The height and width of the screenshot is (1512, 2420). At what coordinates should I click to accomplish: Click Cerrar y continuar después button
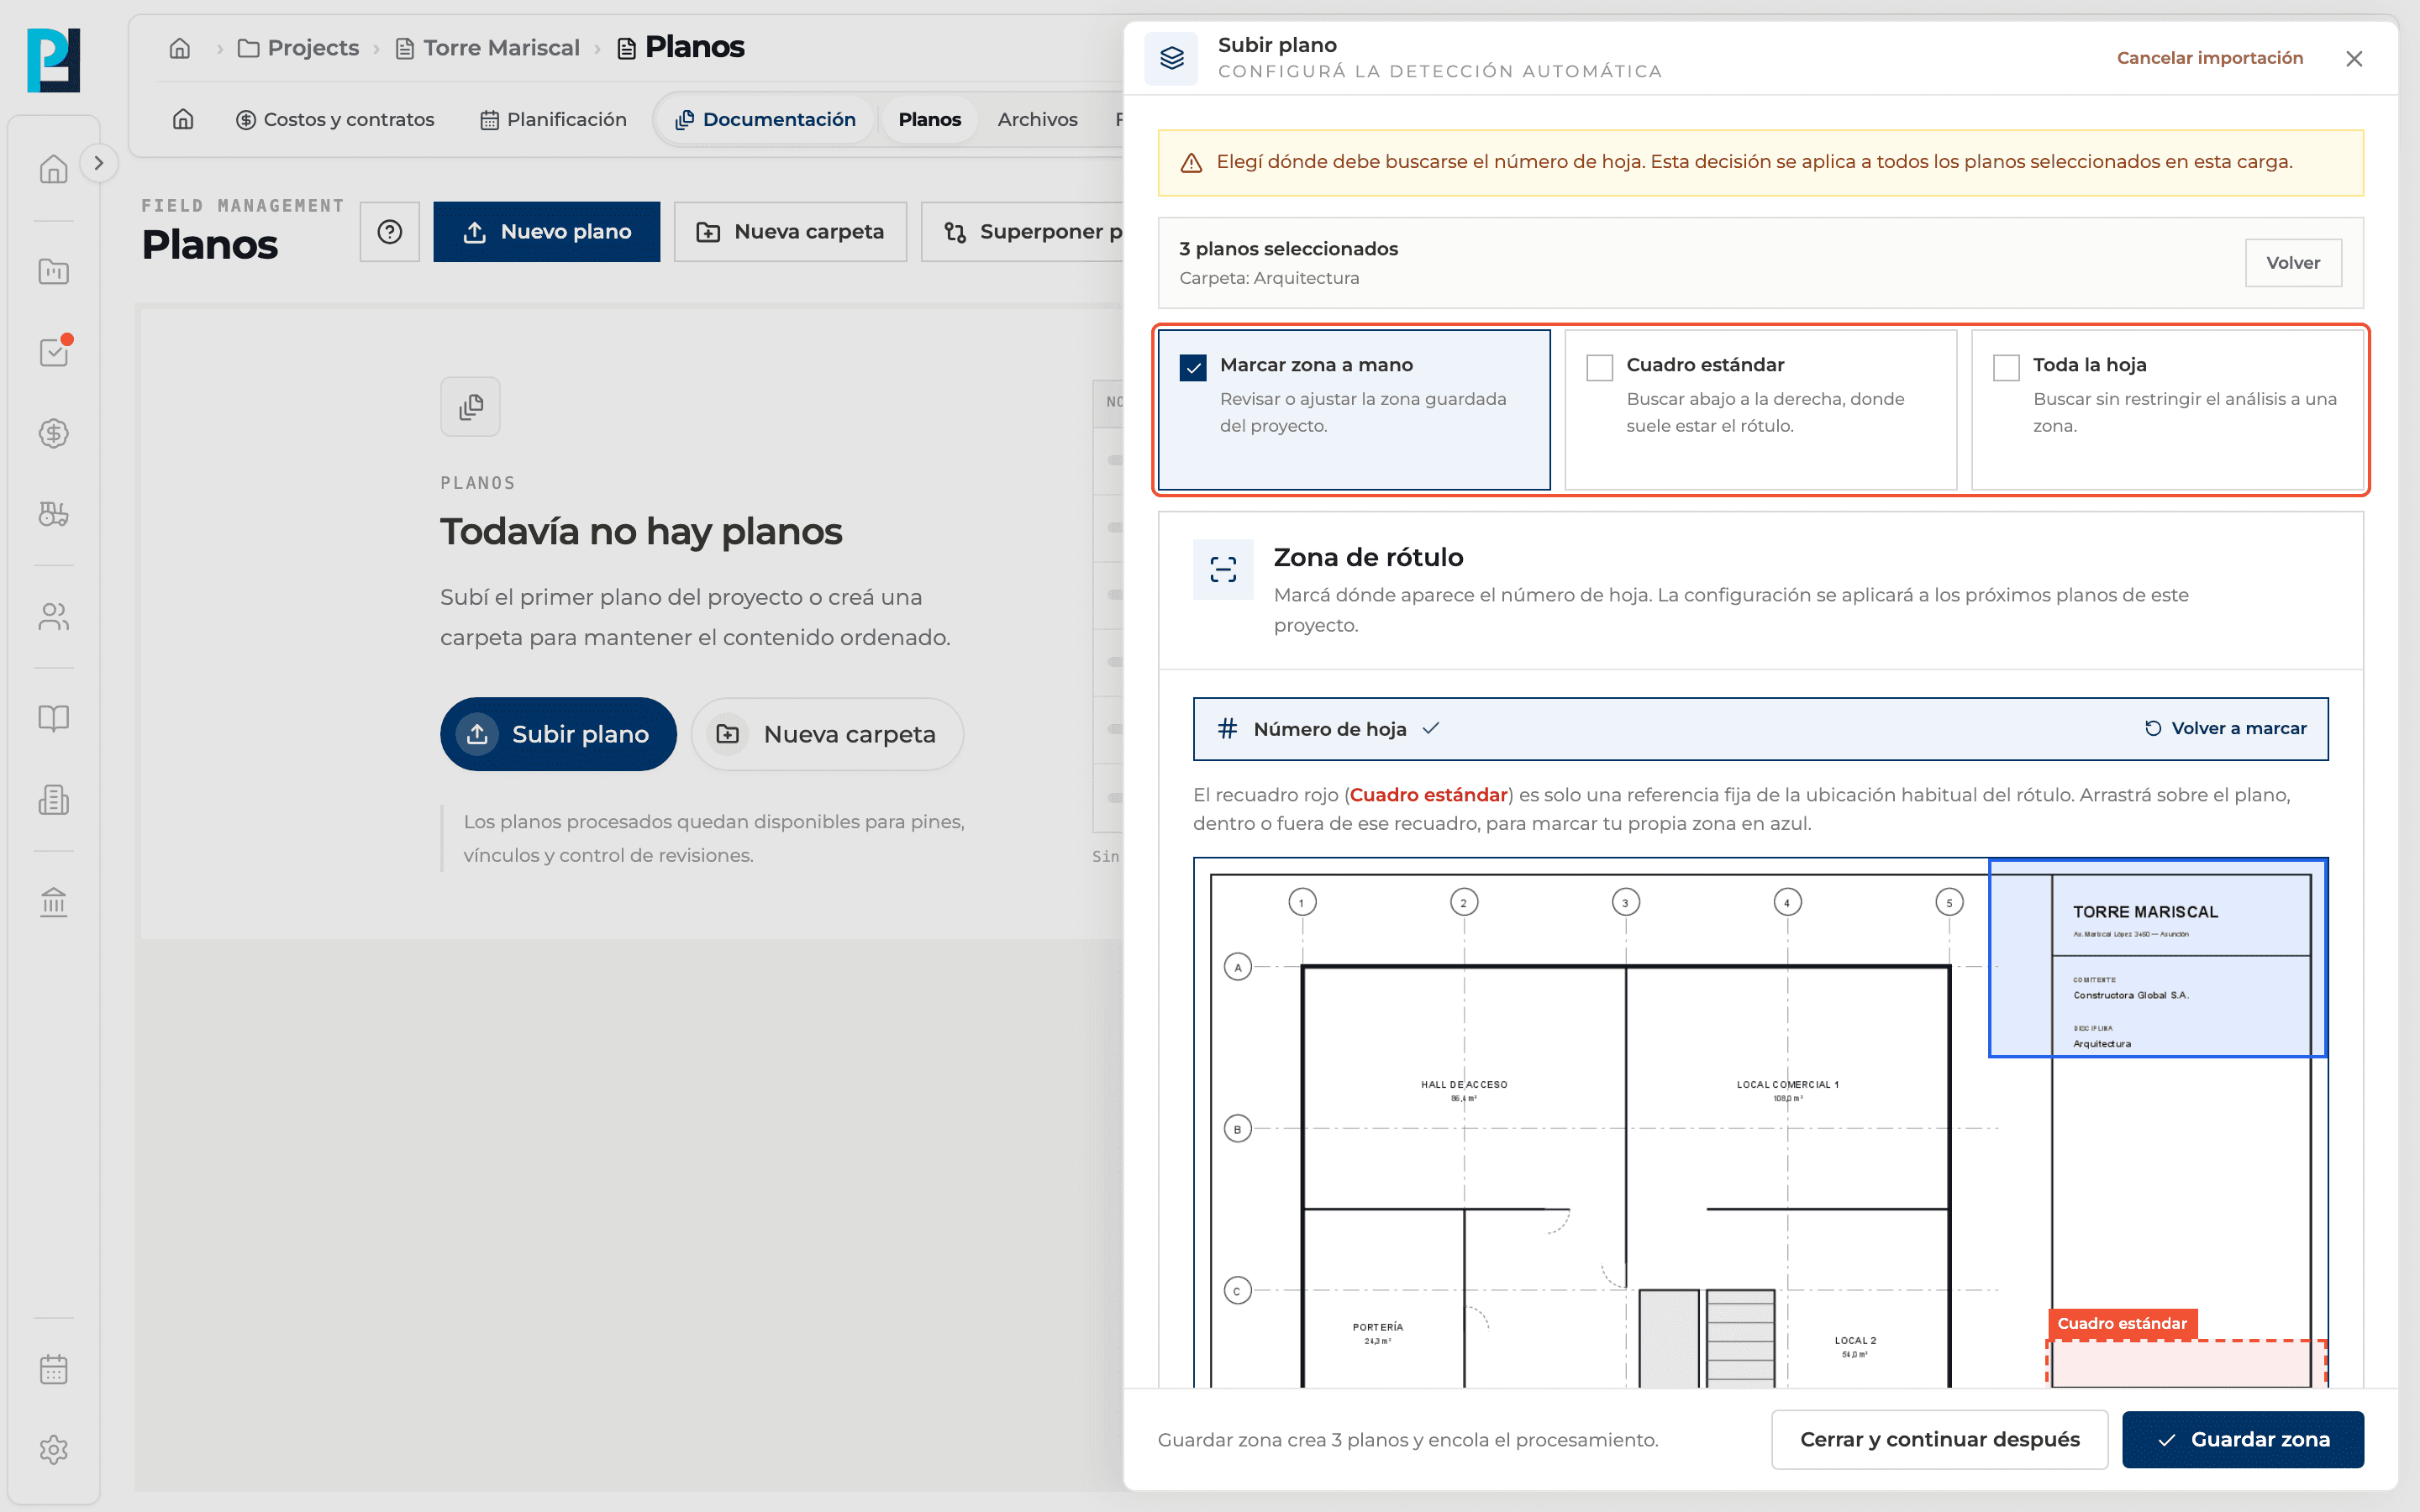pyautogui.click(x=1939, y=1439)
